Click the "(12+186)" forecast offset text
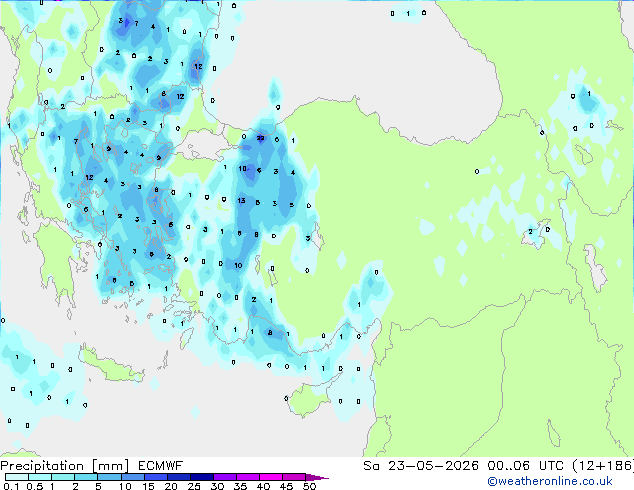The width and height of the screenshot is (634, 490). click(x=603, y=466)
